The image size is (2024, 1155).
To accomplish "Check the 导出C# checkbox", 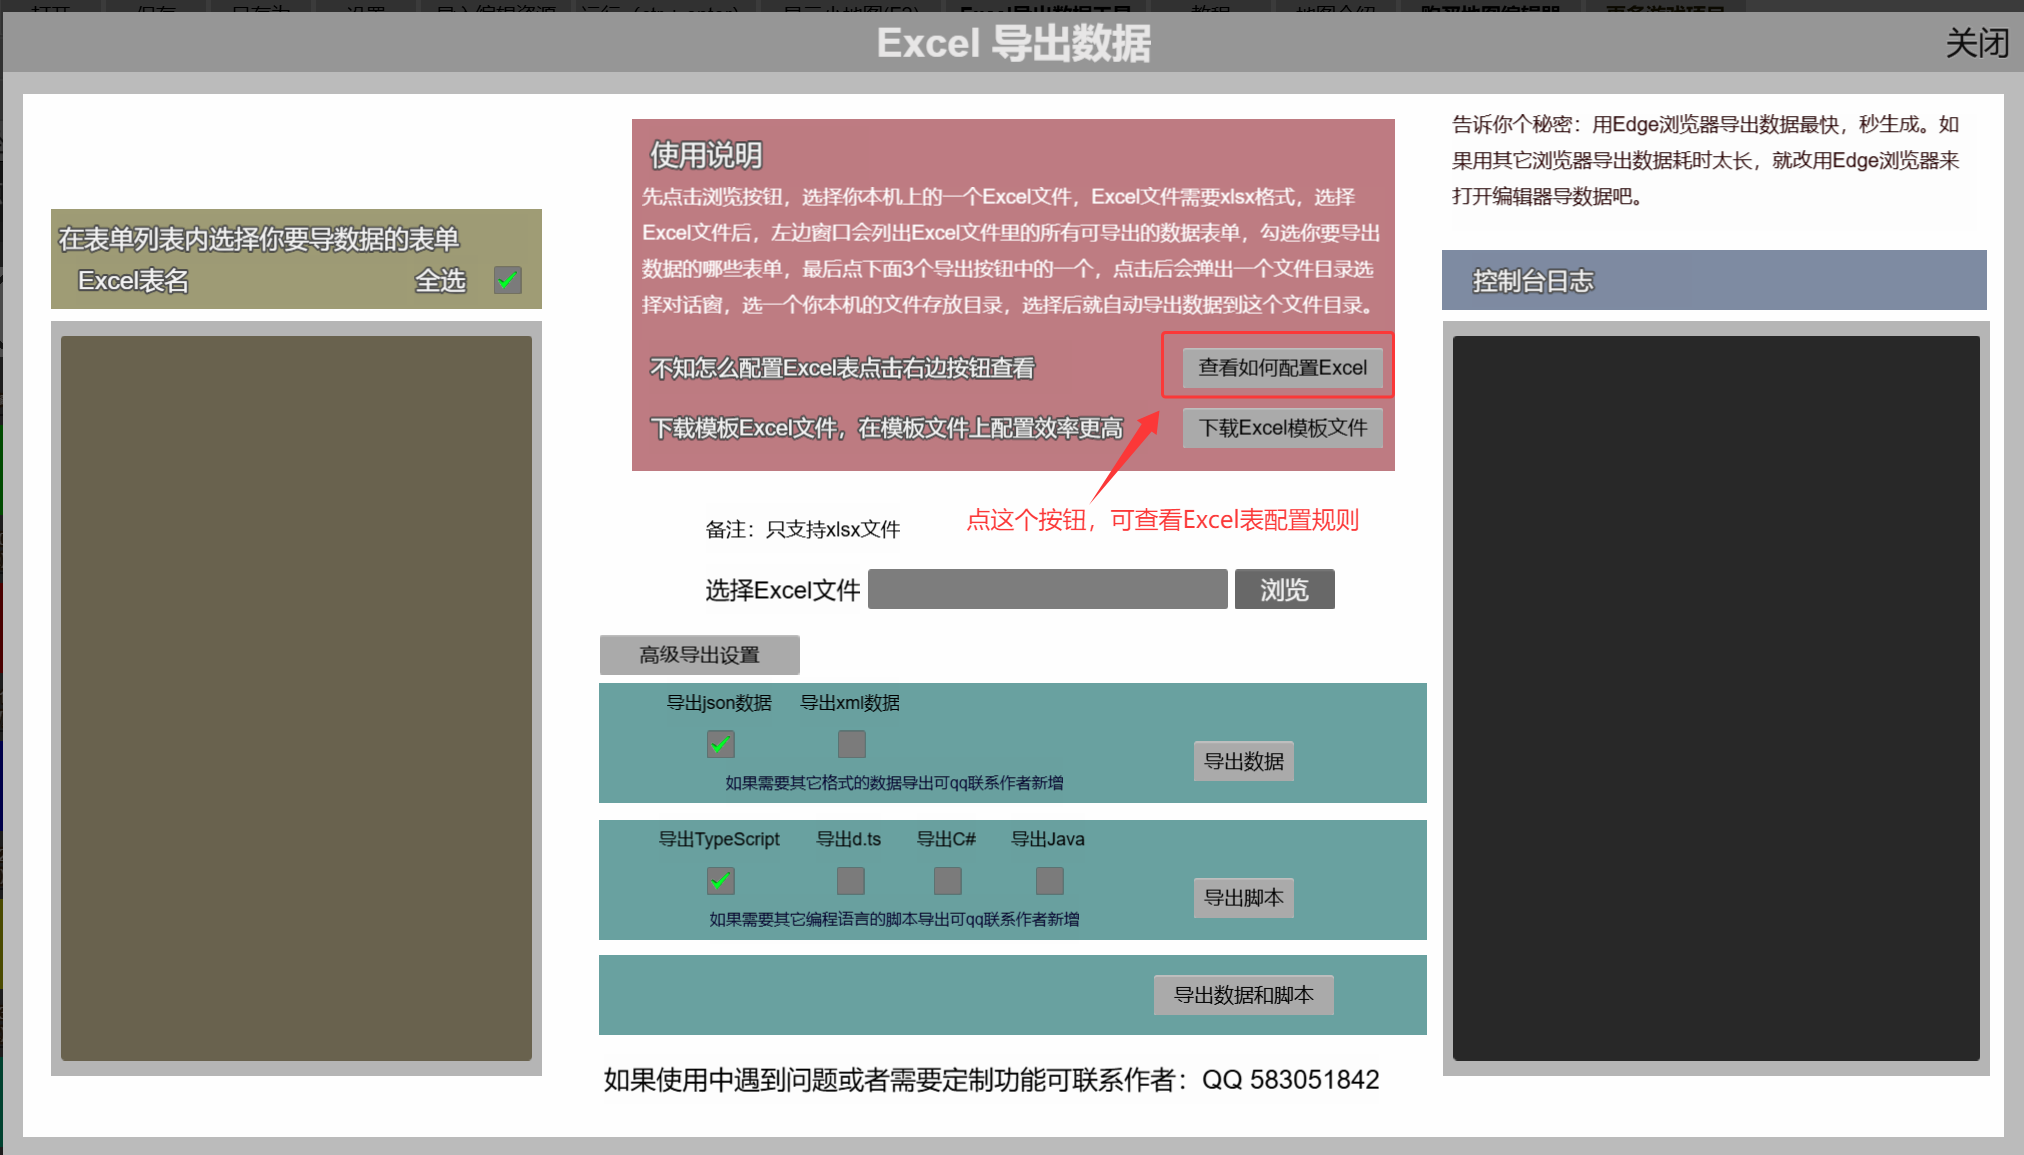I will click(947, 881).
